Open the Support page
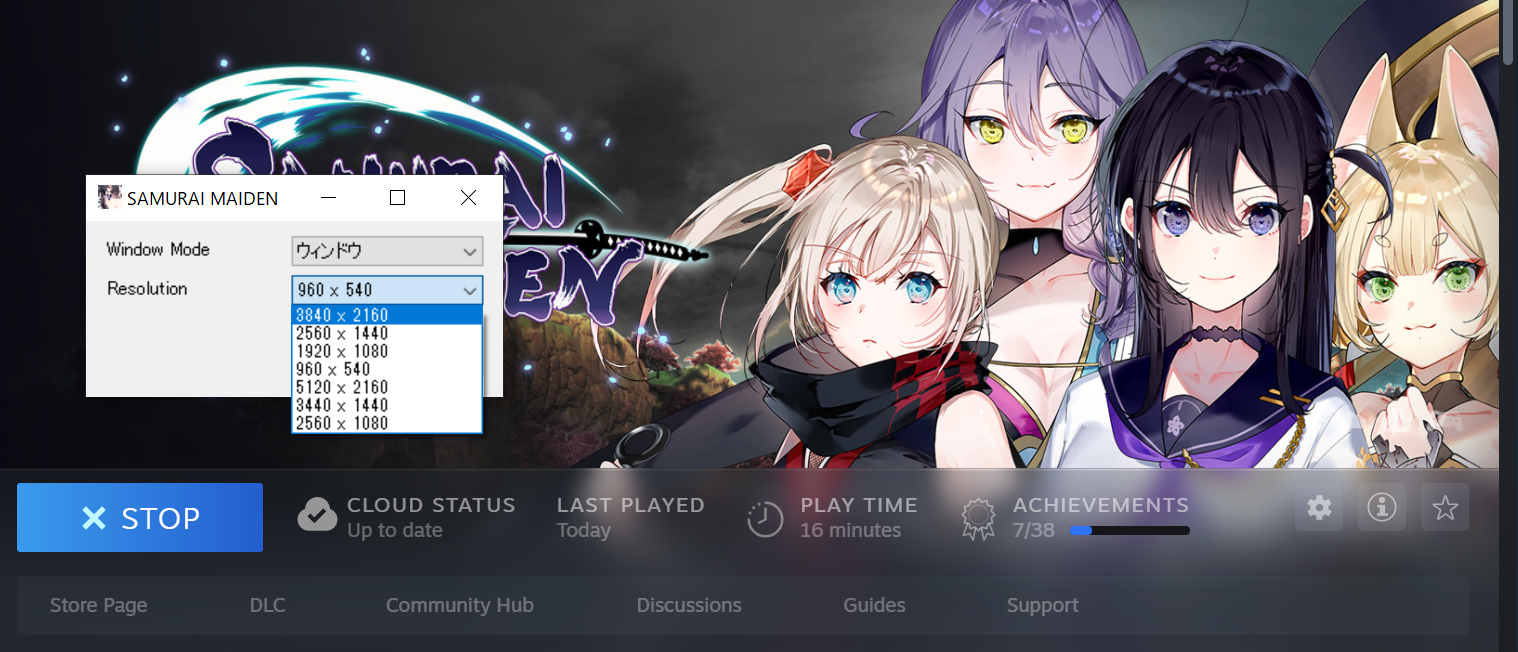The height and width of the screenshot is (652, 1518). pyautogui.click(x=1042, y=605)
